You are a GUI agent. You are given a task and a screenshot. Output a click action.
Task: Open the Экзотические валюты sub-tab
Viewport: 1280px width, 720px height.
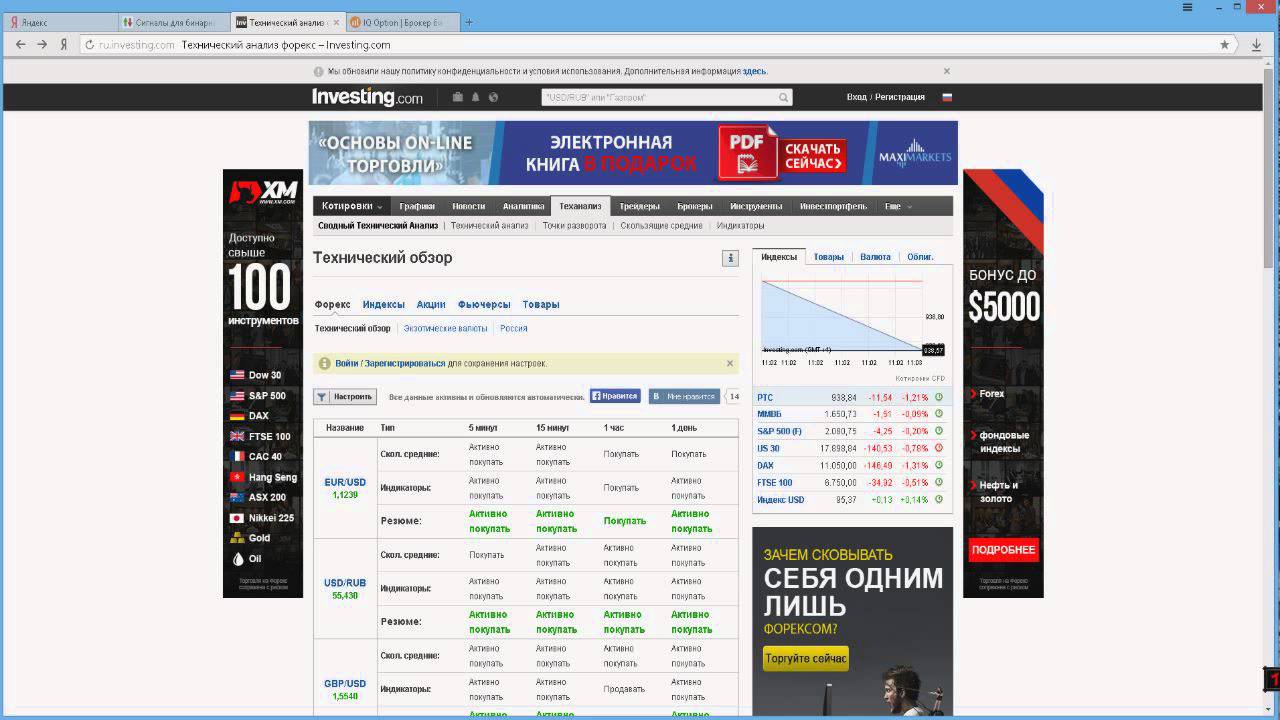446,328
